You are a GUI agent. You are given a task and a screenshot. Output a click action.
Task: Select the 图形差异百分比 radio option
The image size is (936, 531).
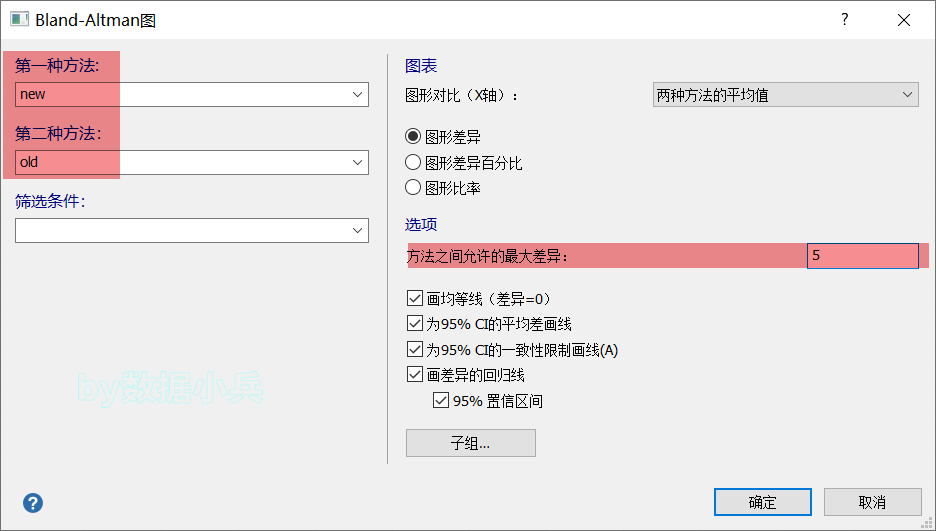413,162
